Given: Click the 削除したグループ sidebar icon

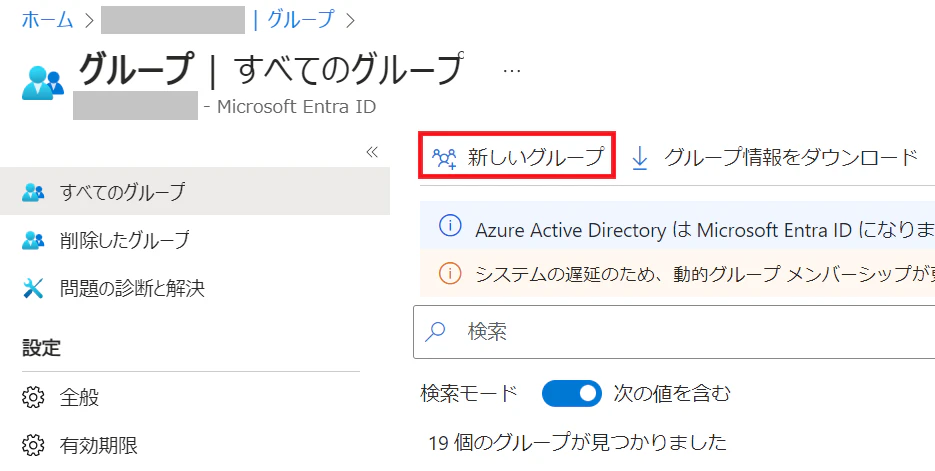Looking at the screenshot, I should click(x=33, y=240).
